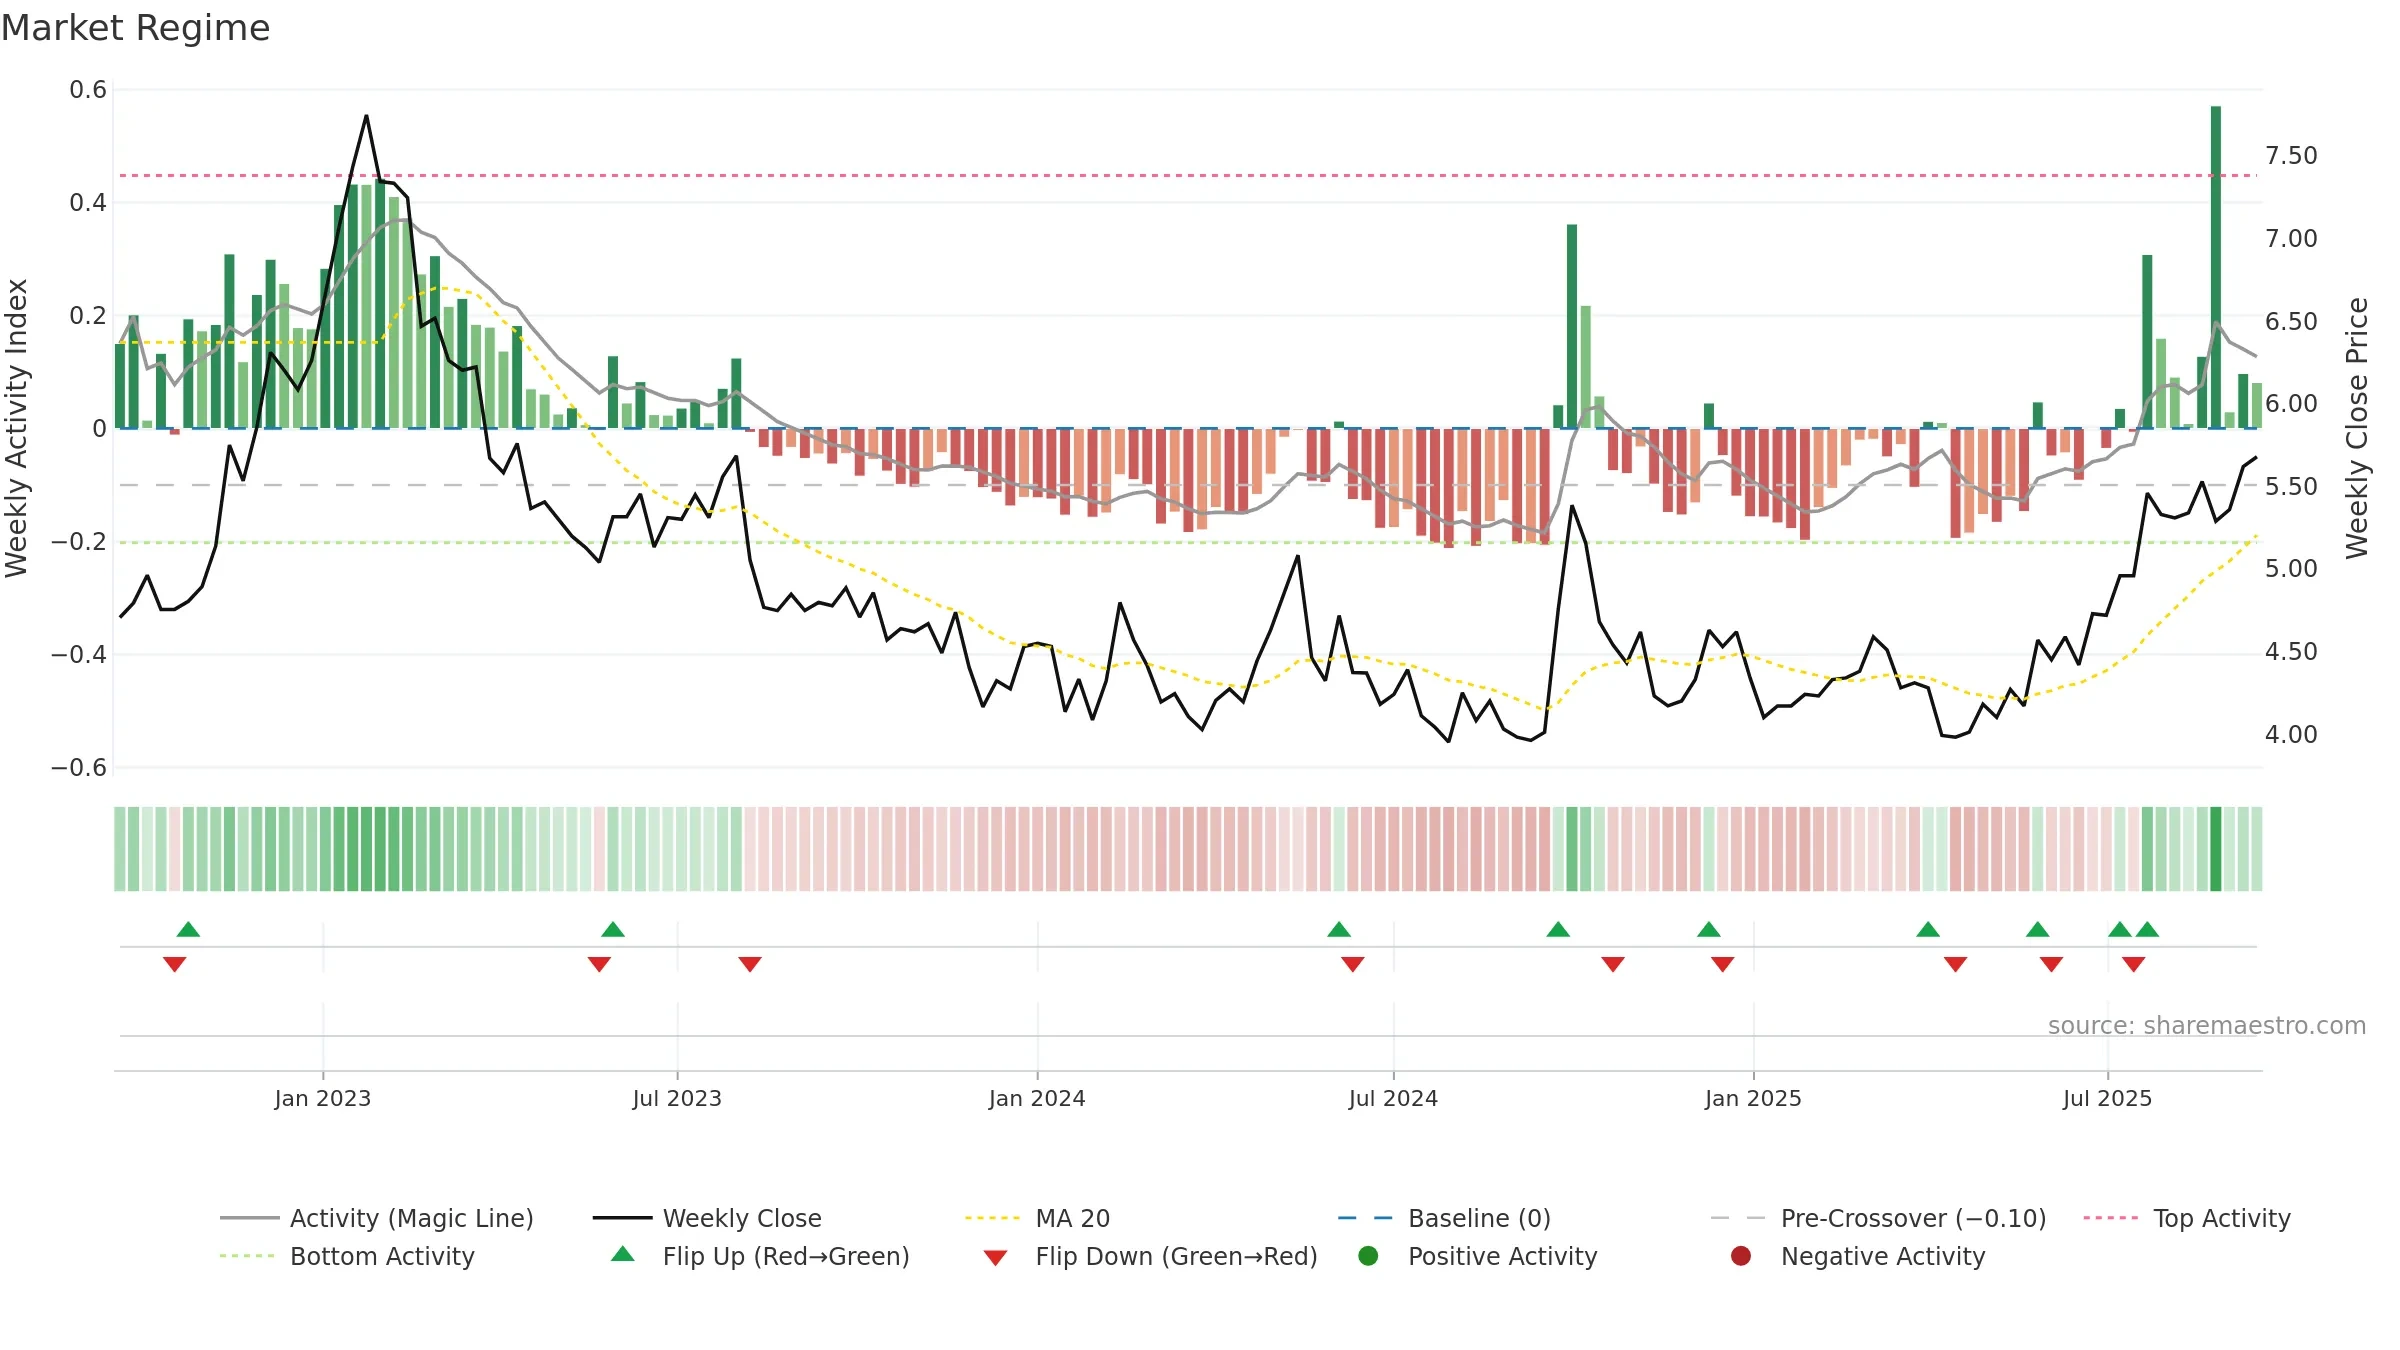Toggle Baseline (0) legend entry
This screenshot has width=2400, height=1350.
tap(1444, 1218)
